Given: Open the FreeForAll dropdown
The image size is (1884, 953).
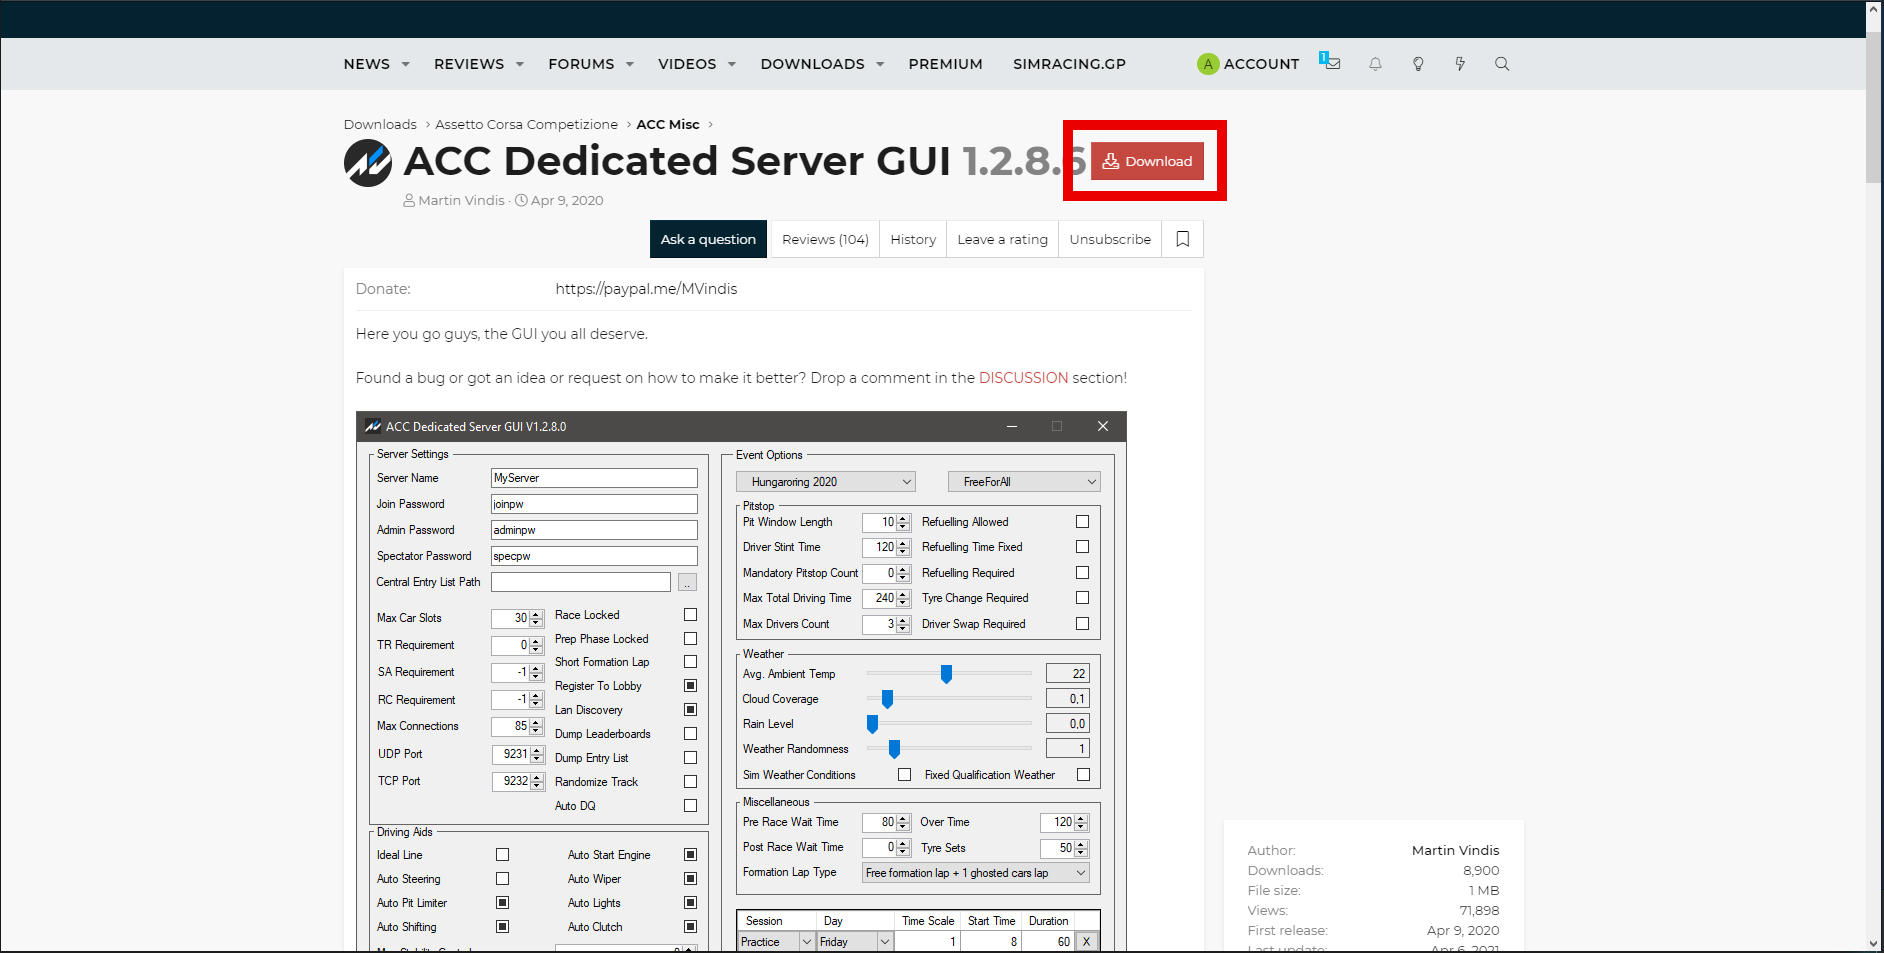Looking at the screenshot, I should point(1024,482).
